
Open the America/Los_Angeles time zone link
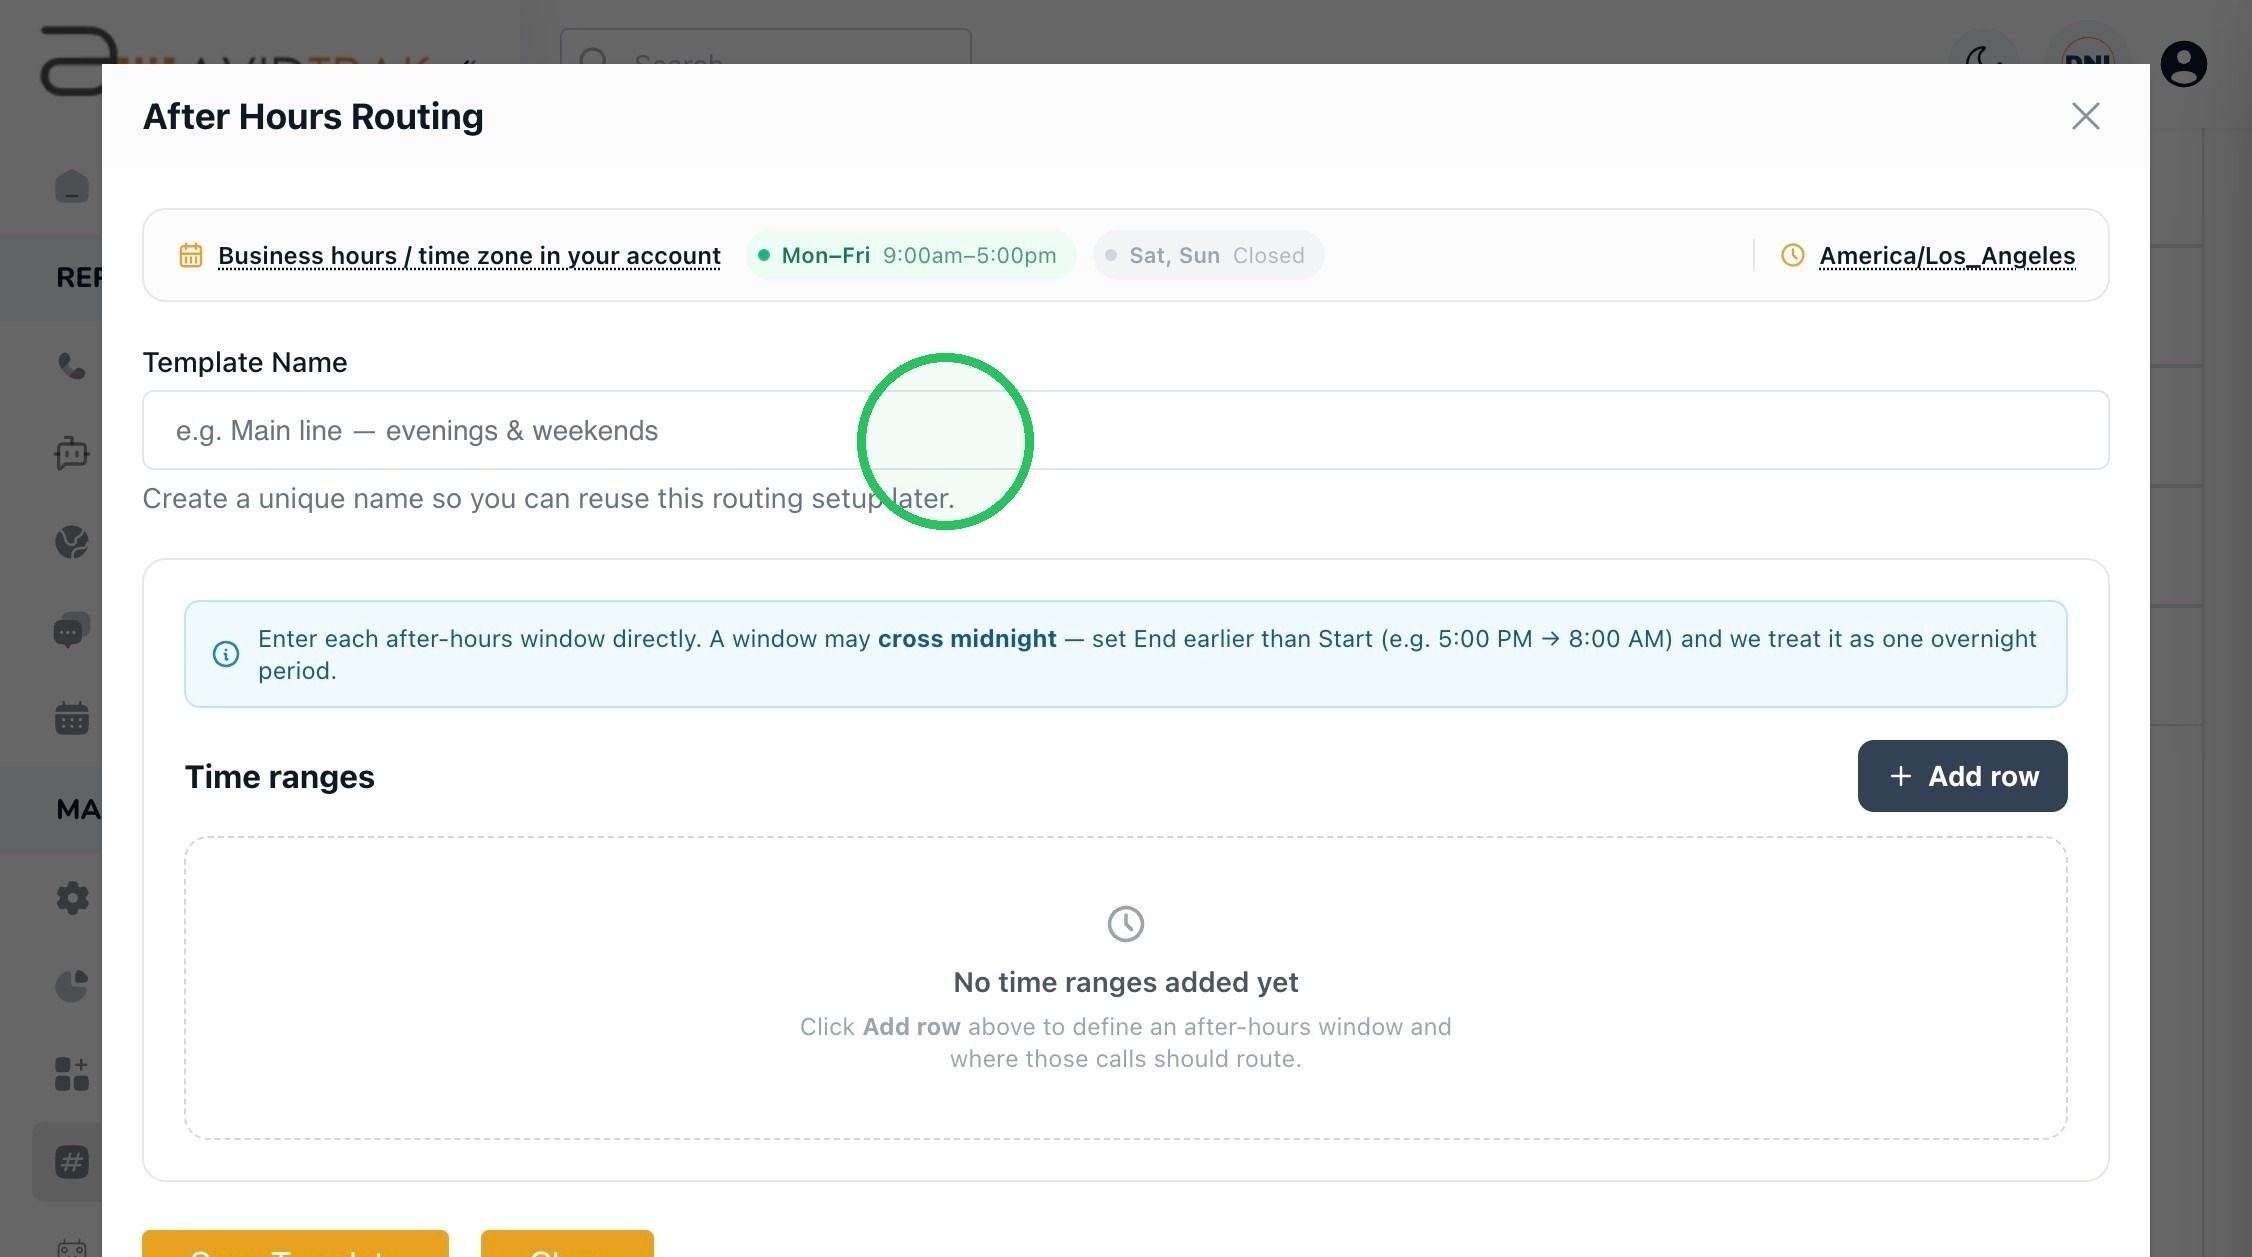[1947, 255]
